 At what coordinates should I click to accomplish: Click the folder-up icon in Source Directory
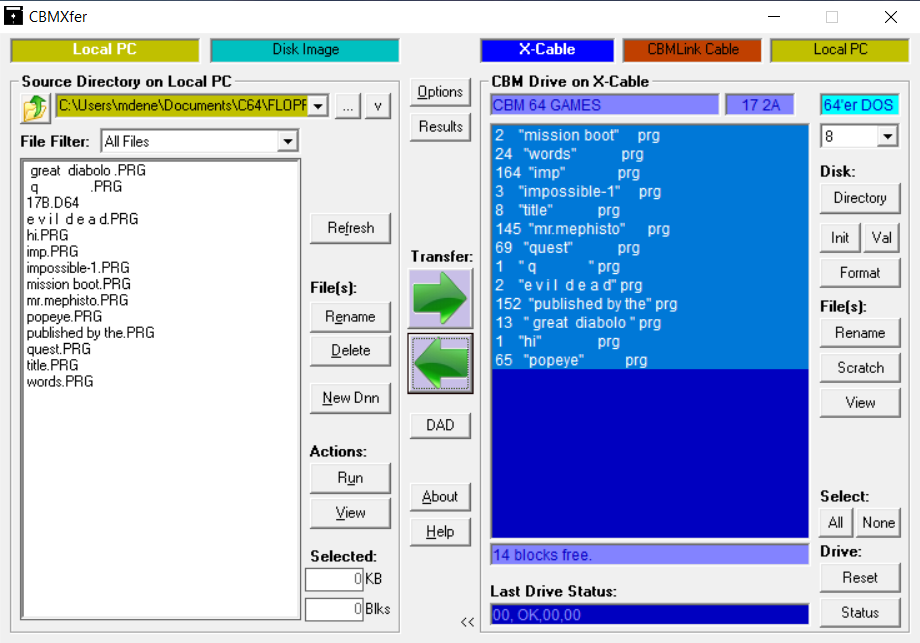point(36,107)
